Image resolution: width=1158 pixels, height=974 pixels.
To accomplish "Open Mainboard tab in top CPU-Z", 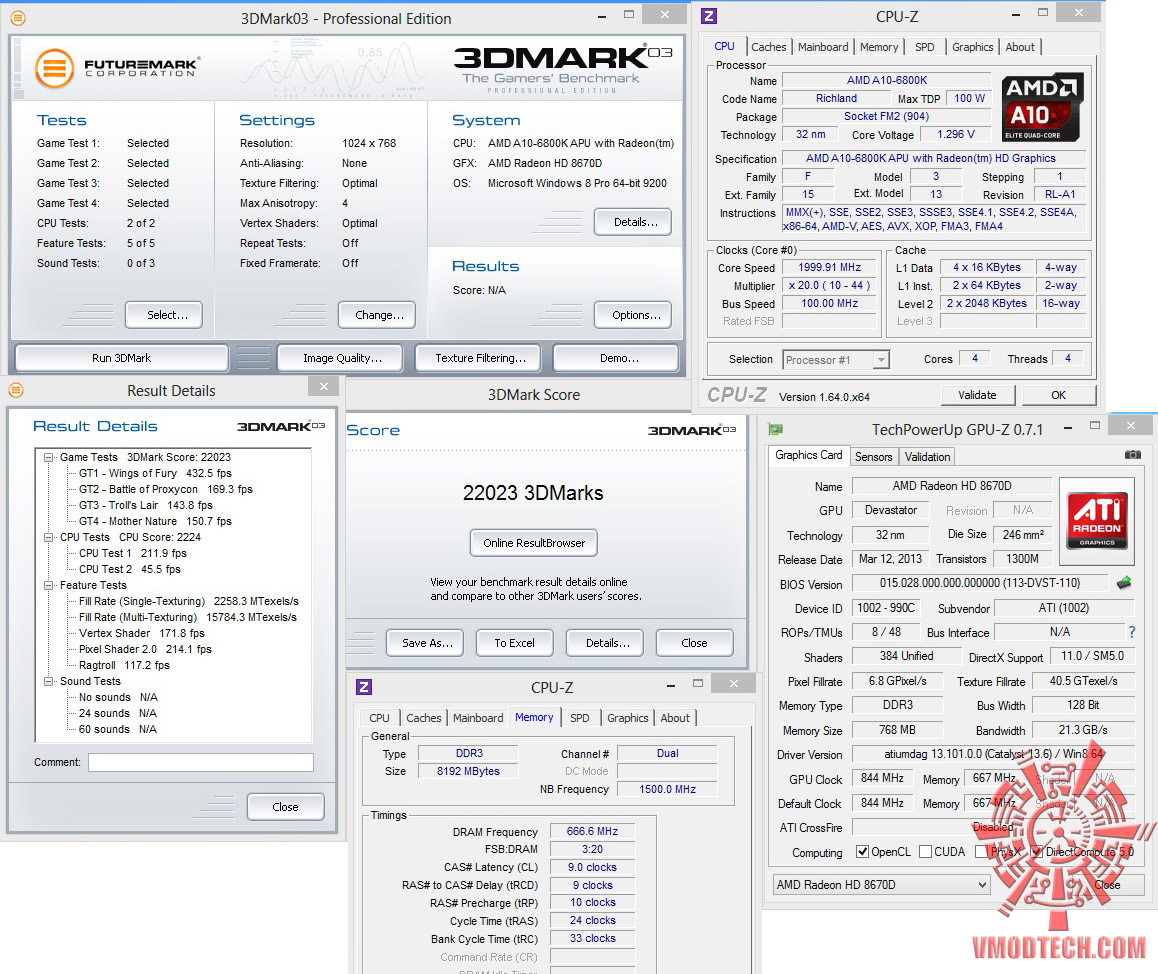I will click(823, 47).
